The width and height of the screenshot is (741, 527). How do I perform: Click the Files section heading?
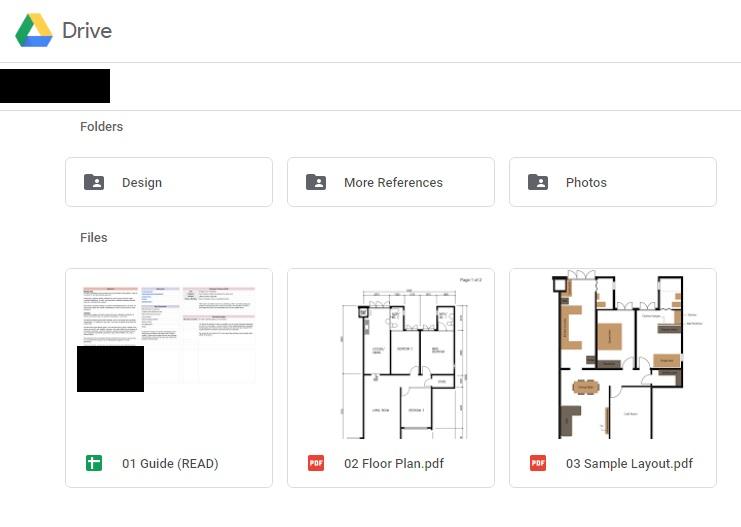pos(94,238)
